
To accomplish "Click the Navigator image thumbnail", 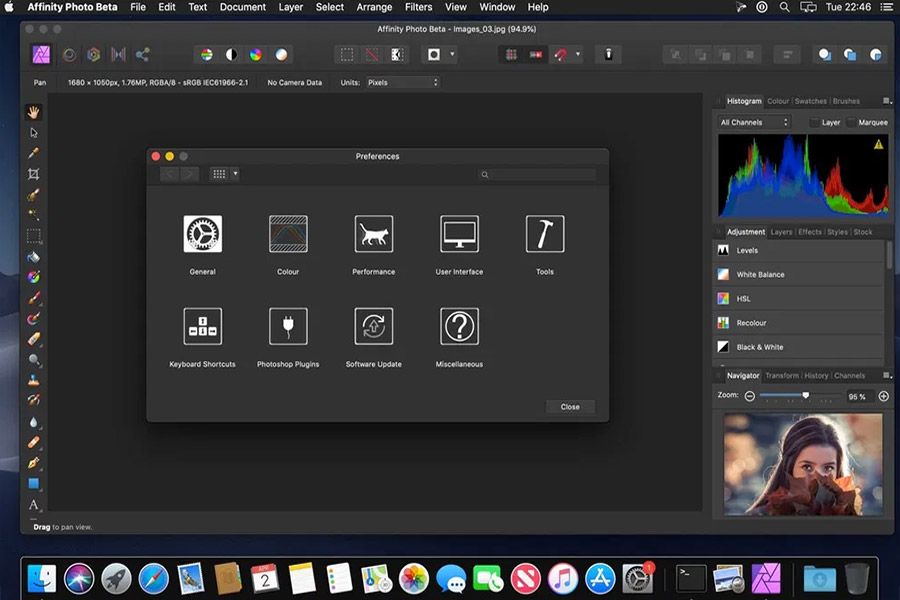I will tap(803, 464).
